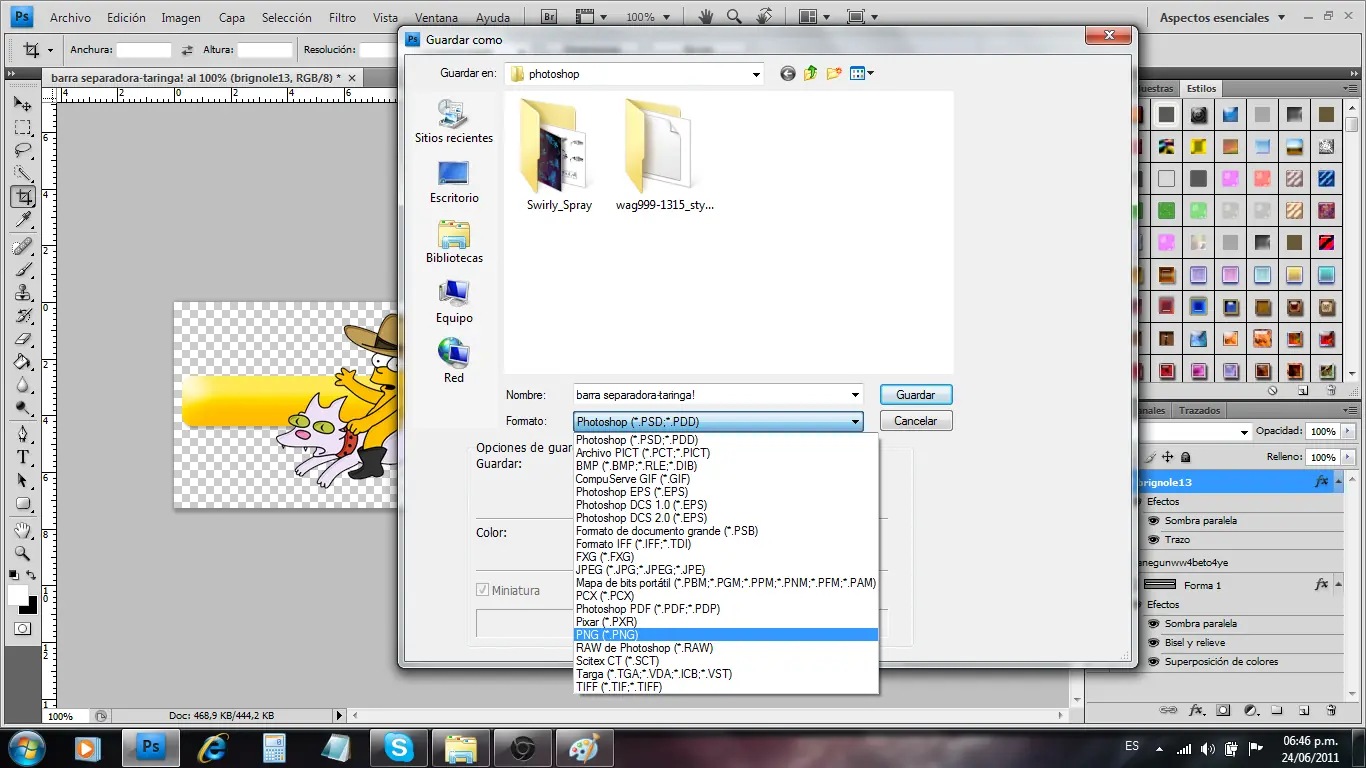Go back to previous folder in save dialog
This screenshot has width=1366, height=768.
click(788, 73)
